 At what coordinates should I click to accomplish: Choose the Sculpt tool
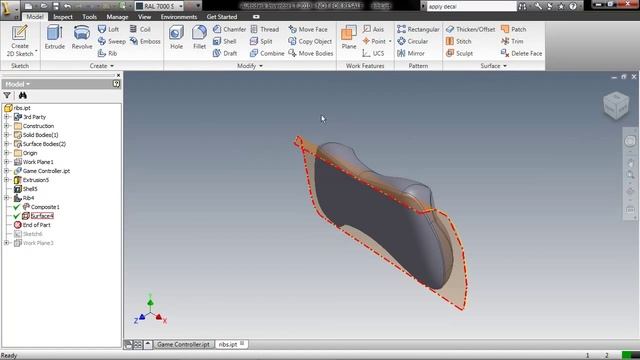point(459,53)
